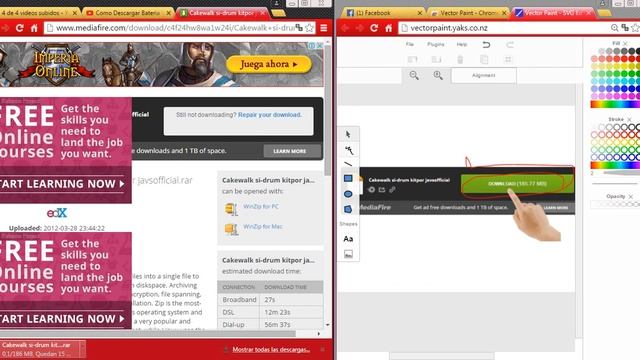The width and height of the screenshot is (640, 360).
Task: Open the Help menu
Action: pyautogui.click(x=462, y=44)
